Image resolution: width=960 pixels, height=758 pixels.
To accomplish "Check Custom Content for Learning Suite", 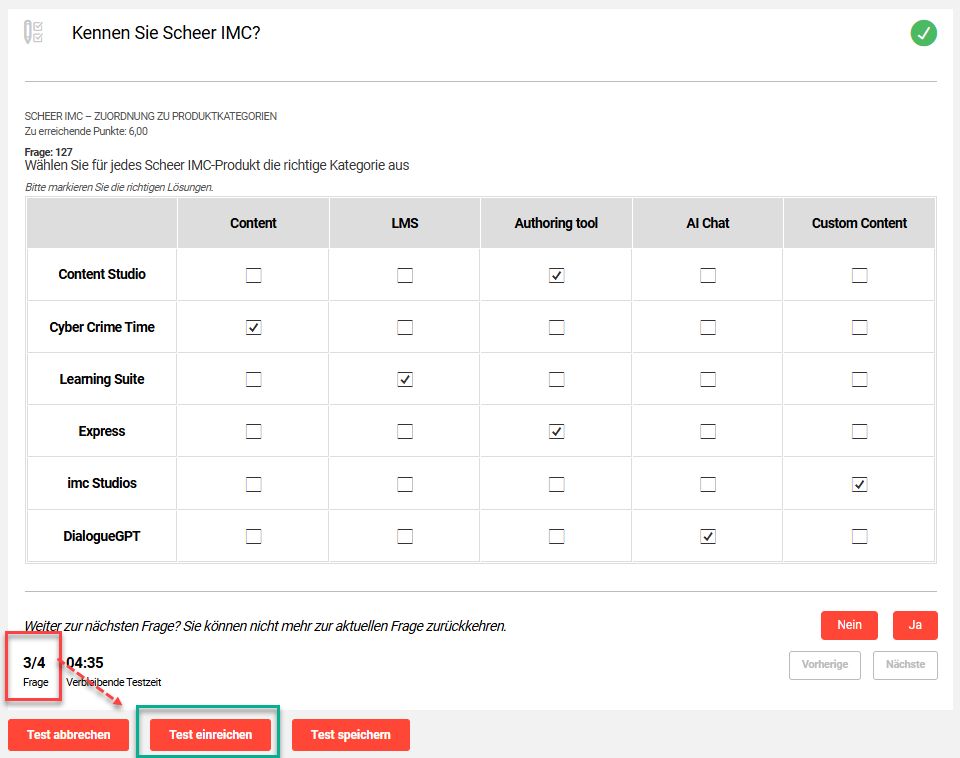I will 860,380.
